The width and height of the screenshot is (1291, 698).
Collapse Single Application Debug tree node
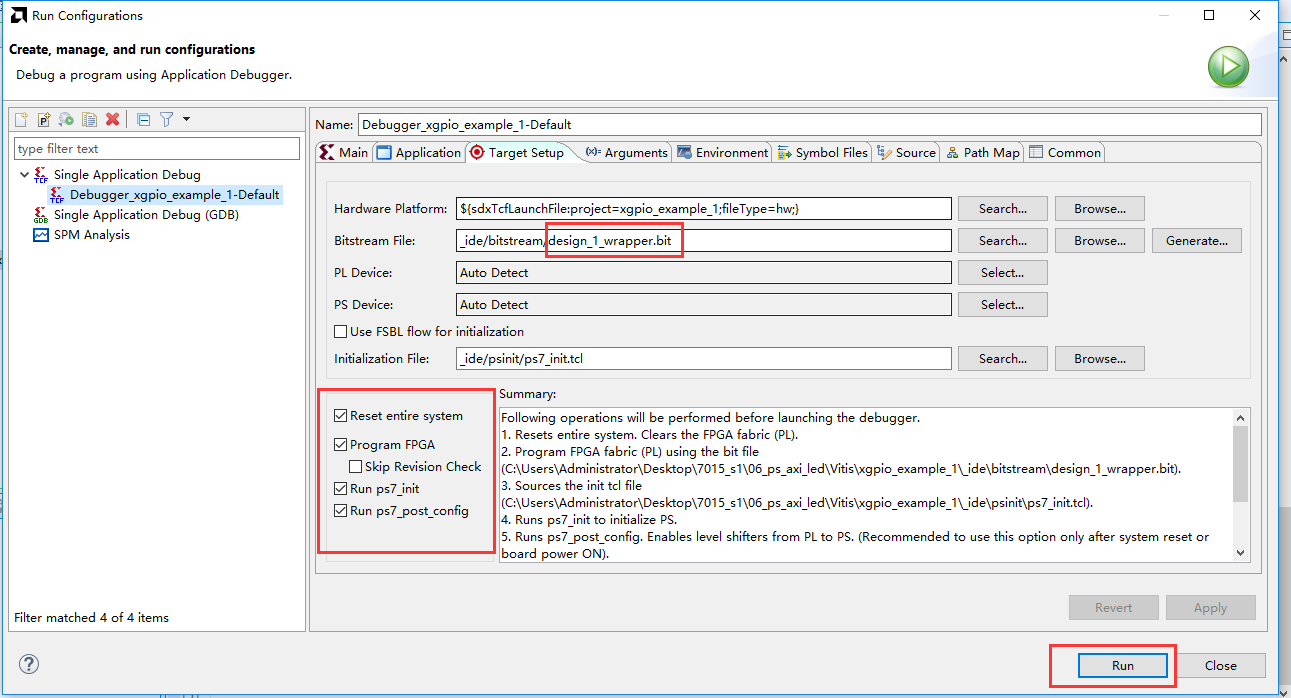pyautogui.click(x=24, y=175)
